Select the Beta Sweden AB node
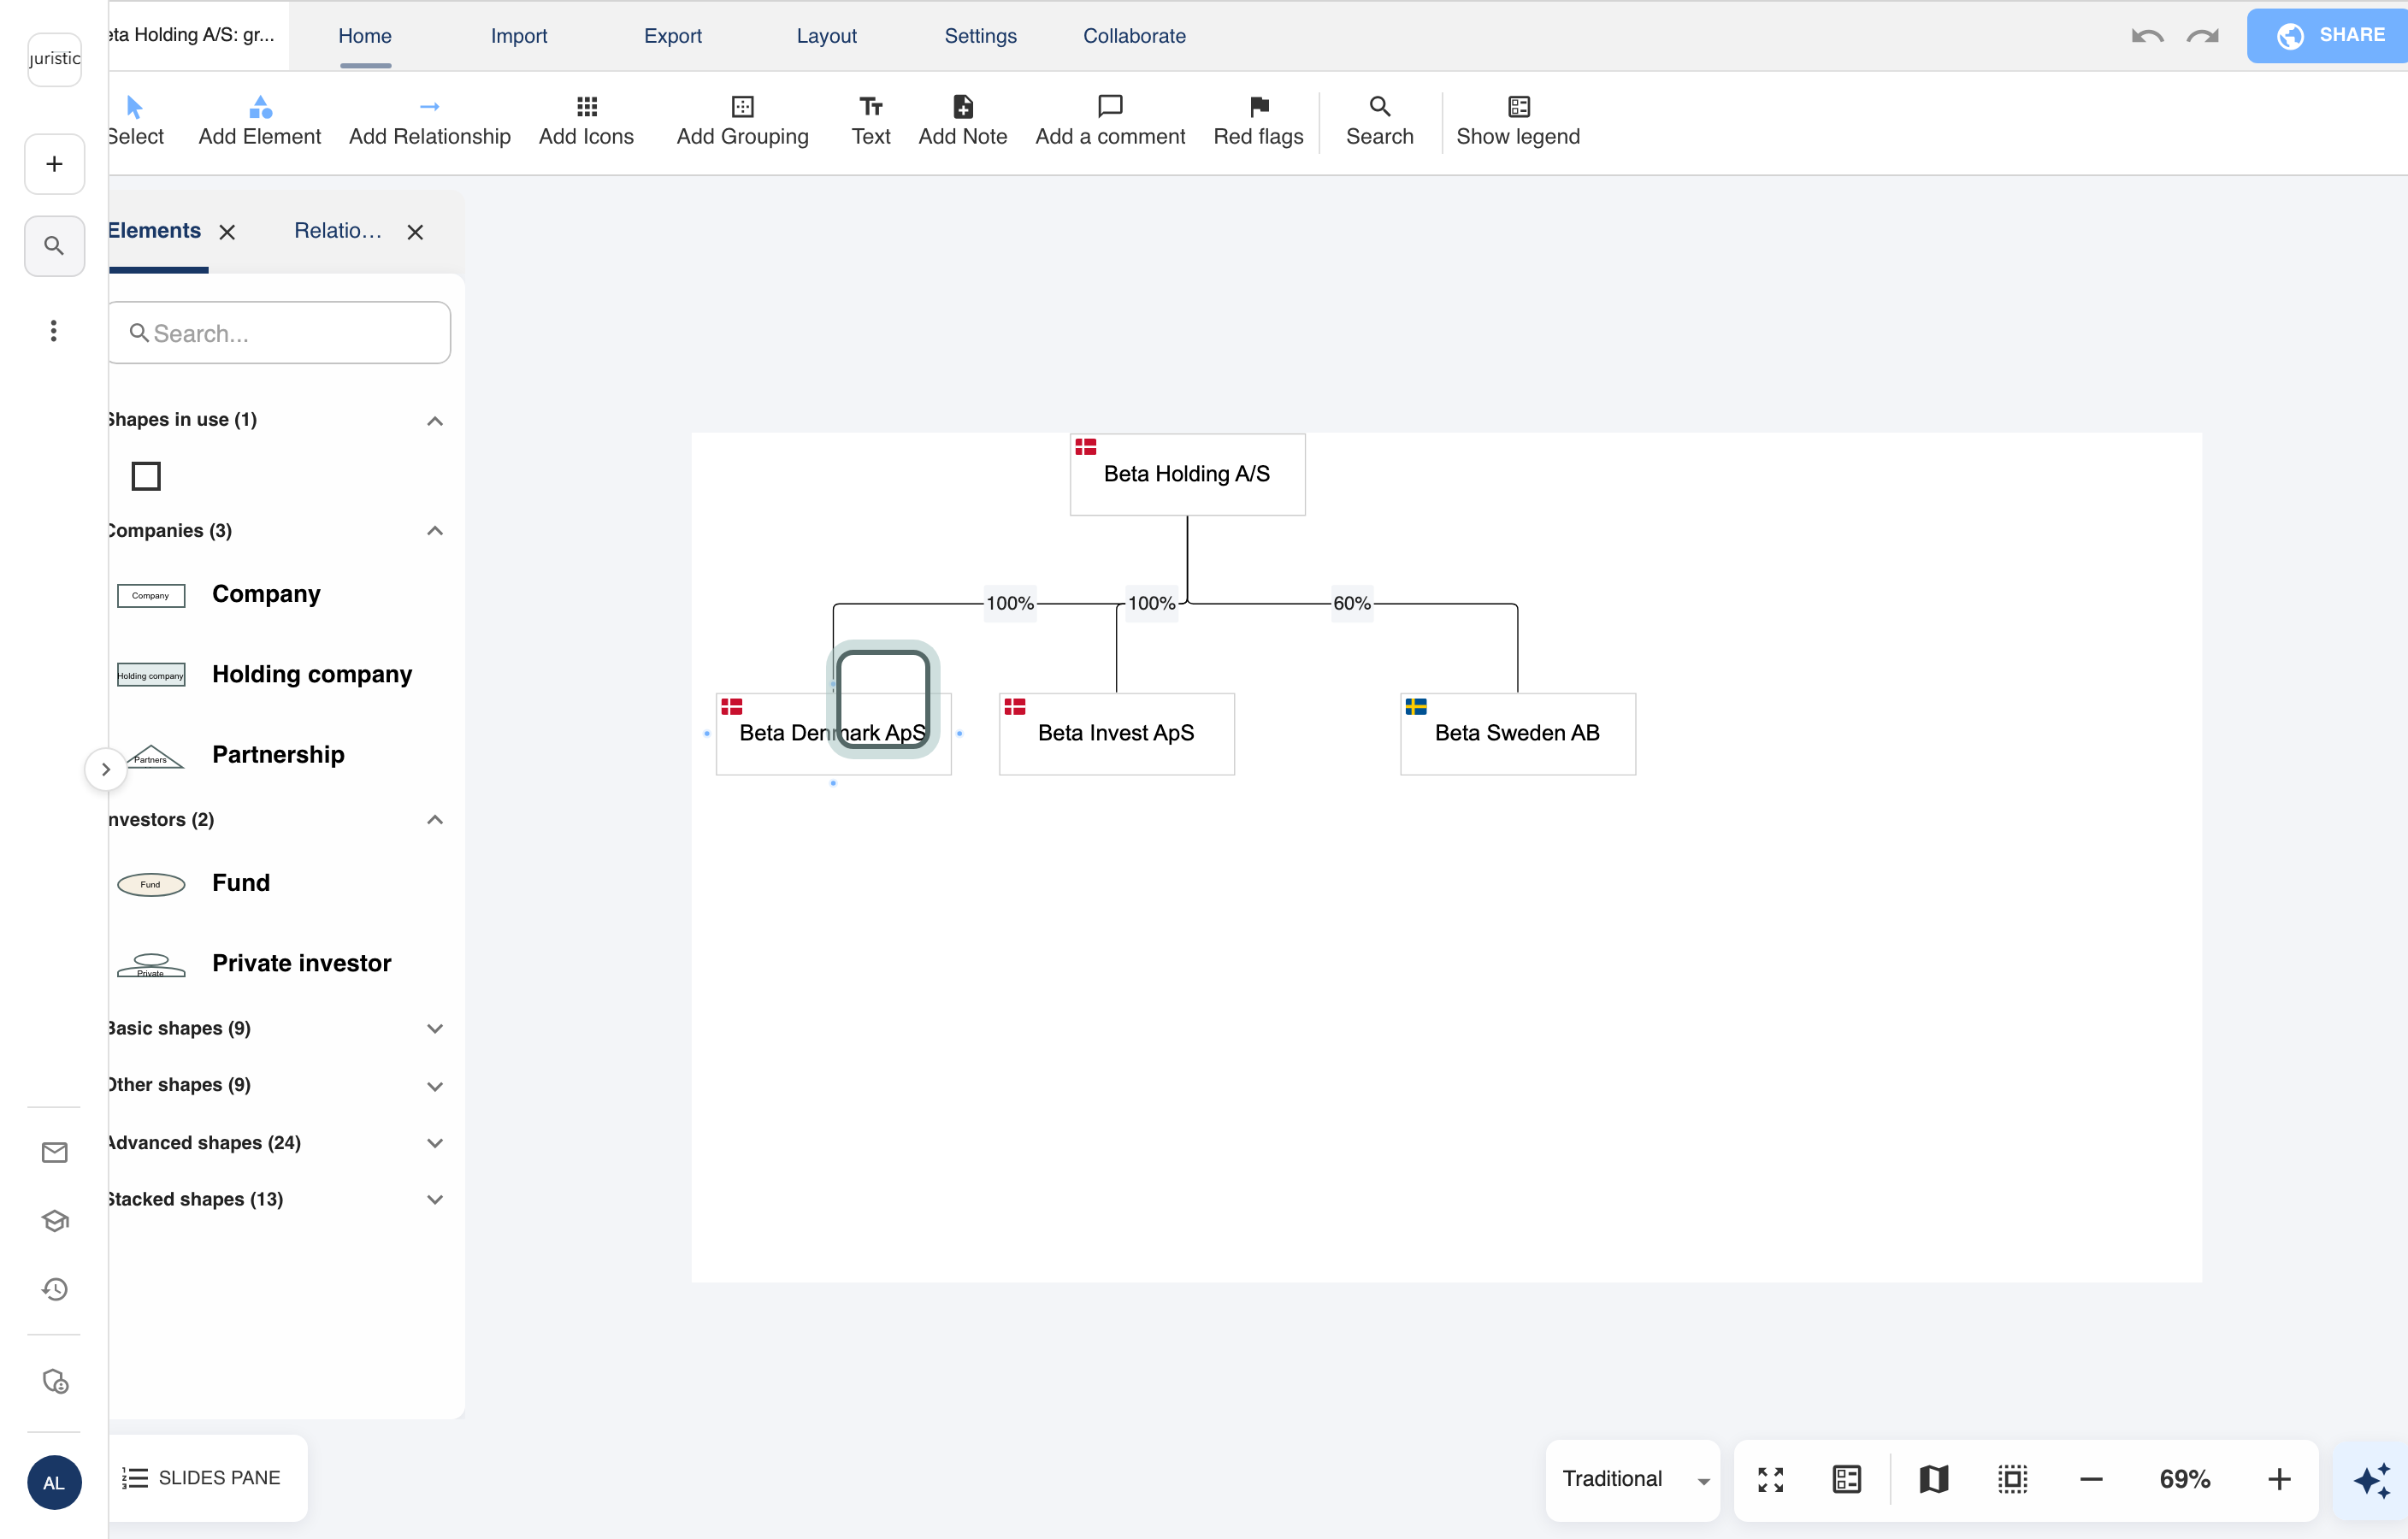2408x1539 pixels. 1517,734
